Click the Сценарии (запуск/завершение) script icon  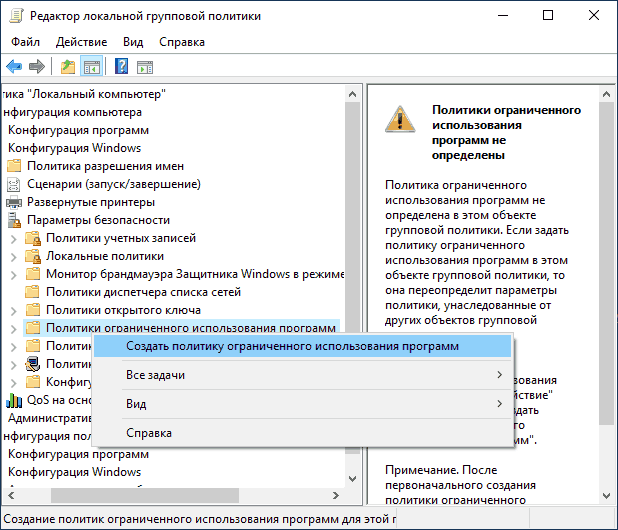pos(14,184)
